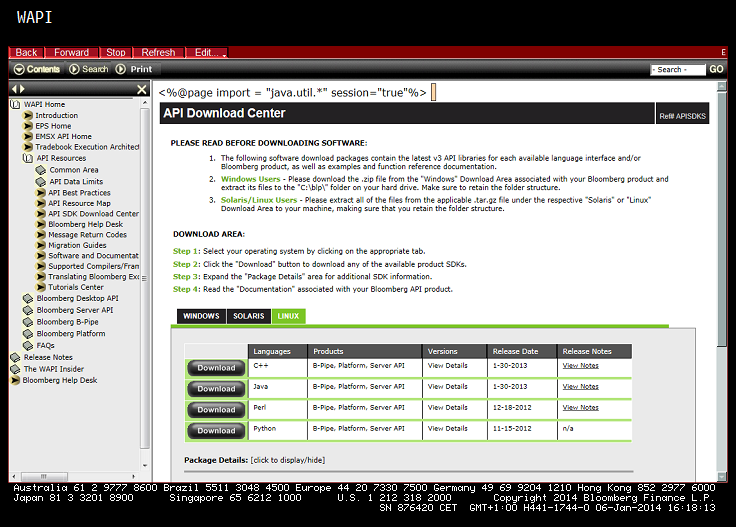Image resolution: width=736 pixels, height=527 pixels.
Task: Click View Details for Python row
Action: pos(447,428)
